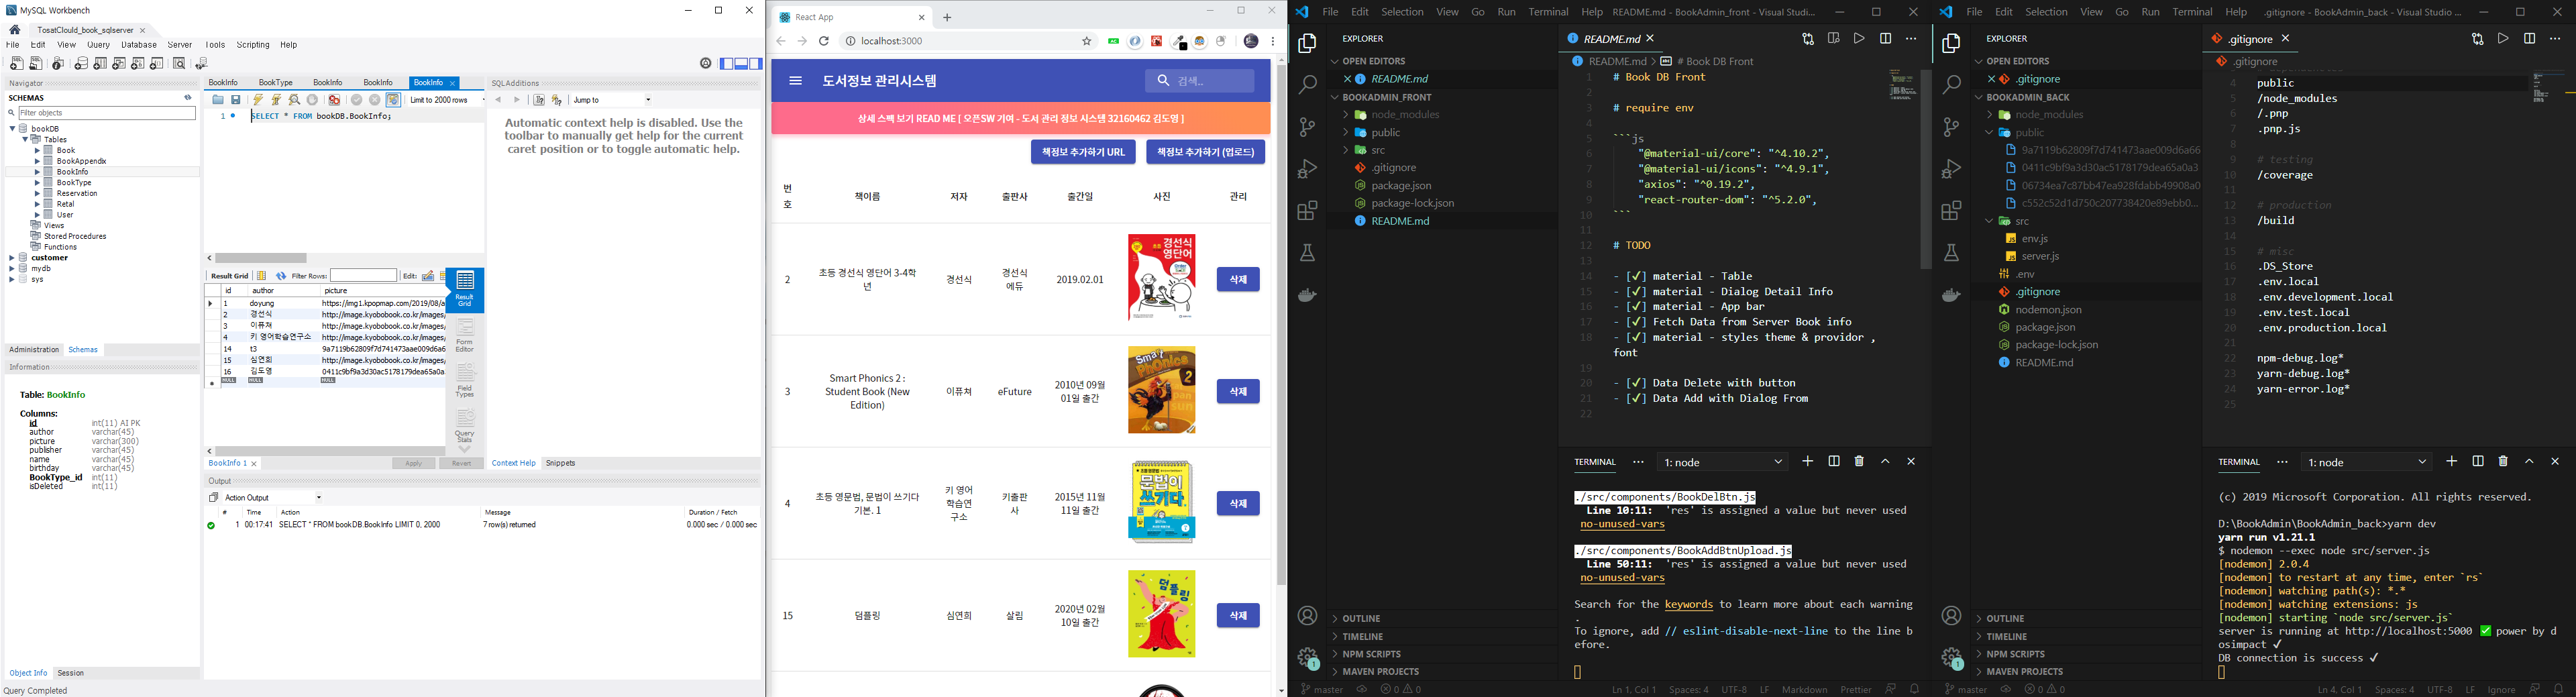This screenshot has height=697, width=2576.
Task: Open Database menu in MySQL Workbench
Action: (139, 45)
